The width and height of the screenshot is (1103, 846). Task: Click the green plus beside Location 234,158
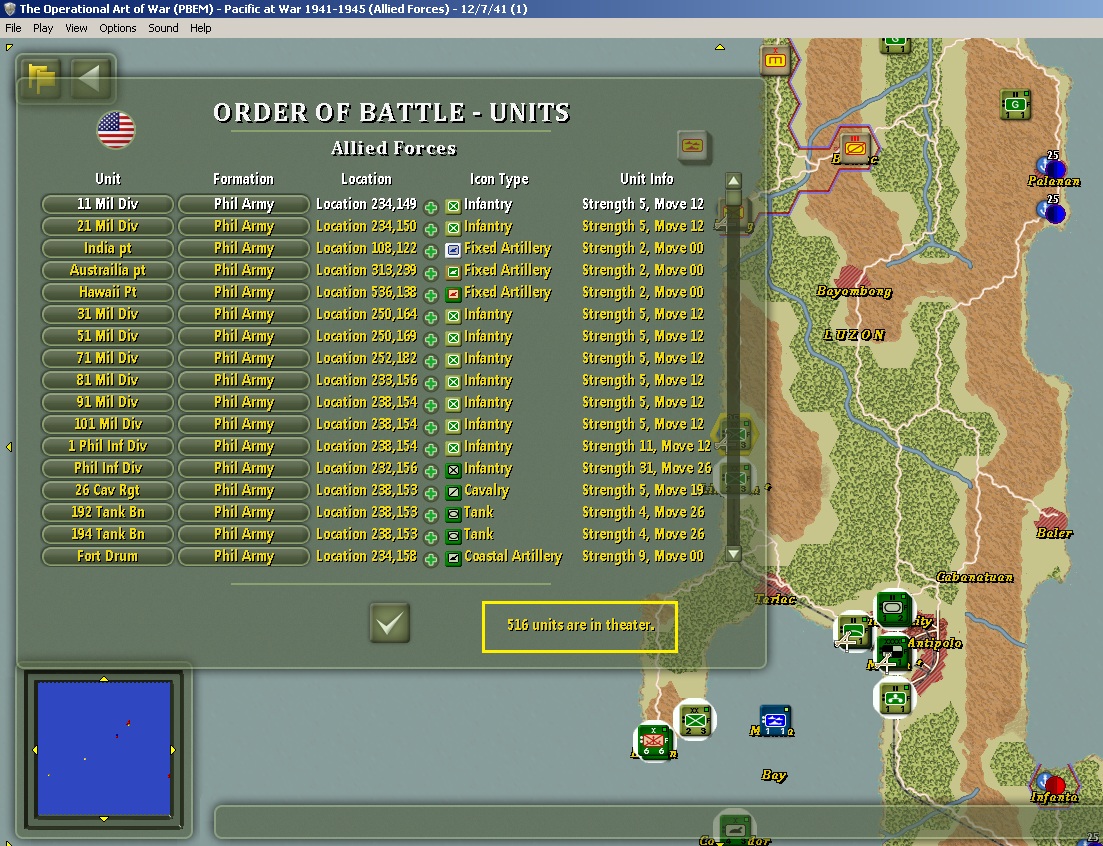pyautogui.click(x=431, y=560)
